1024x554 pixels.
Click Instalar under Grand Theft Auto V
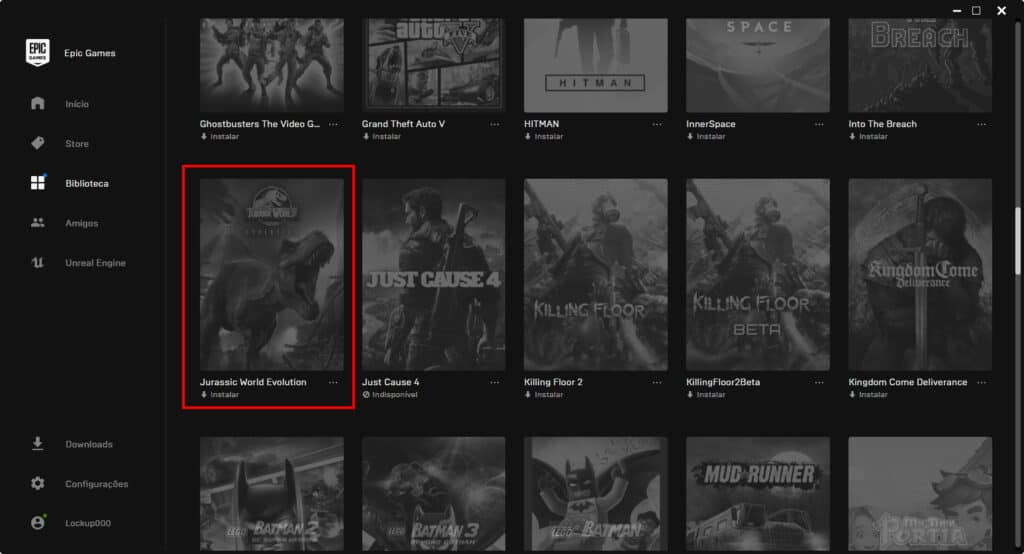tap(387, 137)
